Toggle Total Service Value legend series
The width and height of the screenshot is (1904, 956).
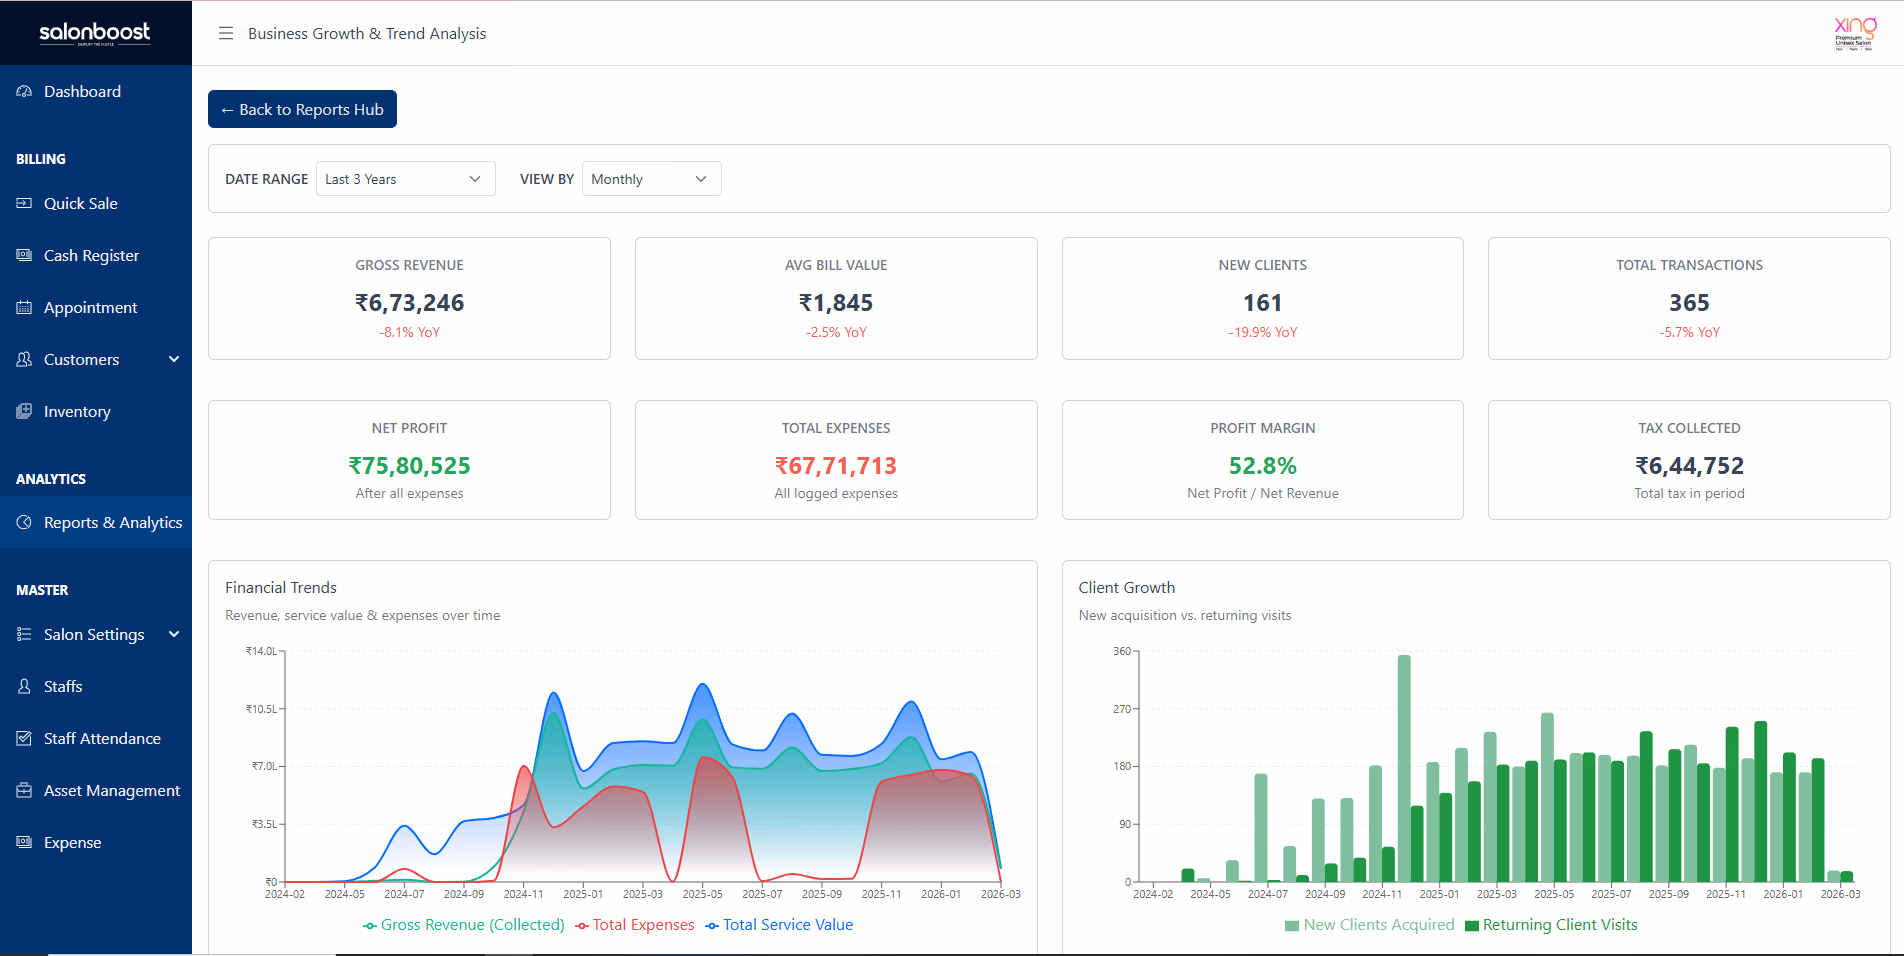(779, 925)
